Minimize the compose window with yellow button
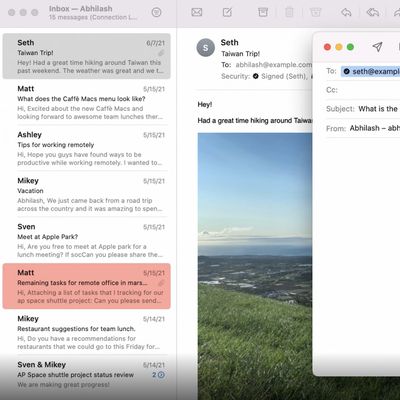Image resolution: width=400 pixels, height=400 pixels. [339, 47]
